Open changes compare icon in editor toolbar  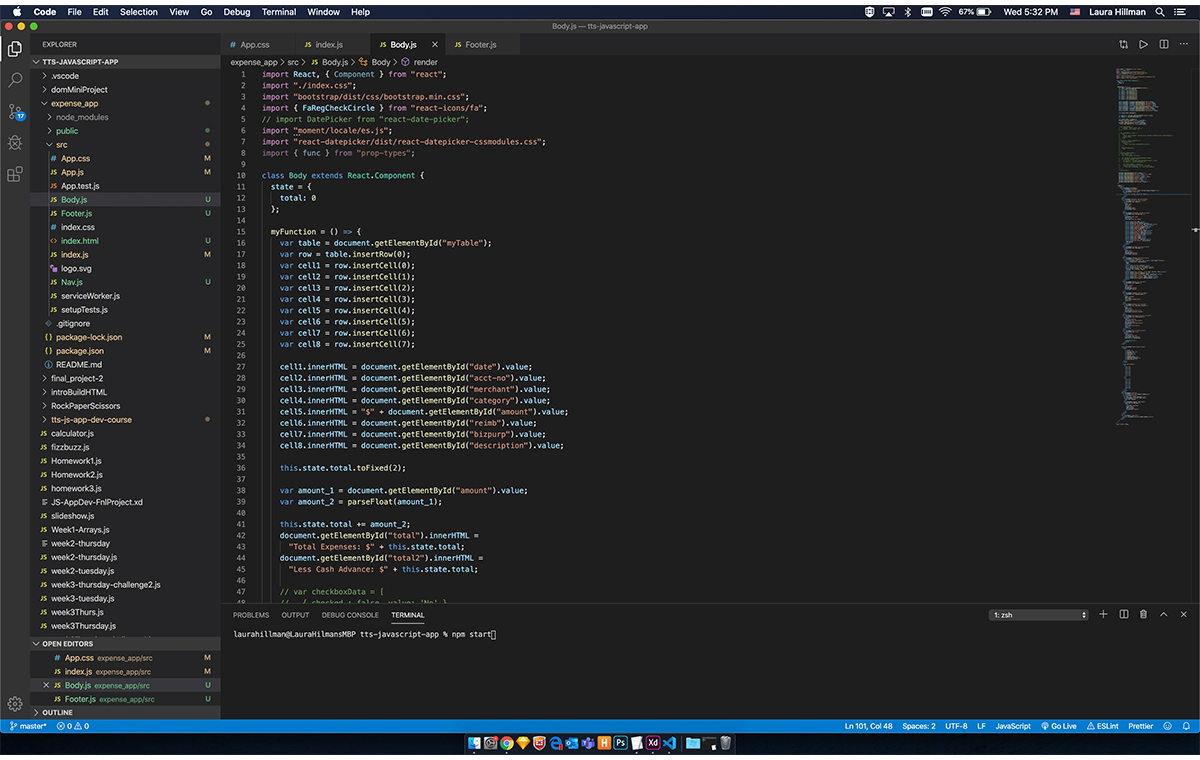pyautogui.click(x=1124, y=44)
